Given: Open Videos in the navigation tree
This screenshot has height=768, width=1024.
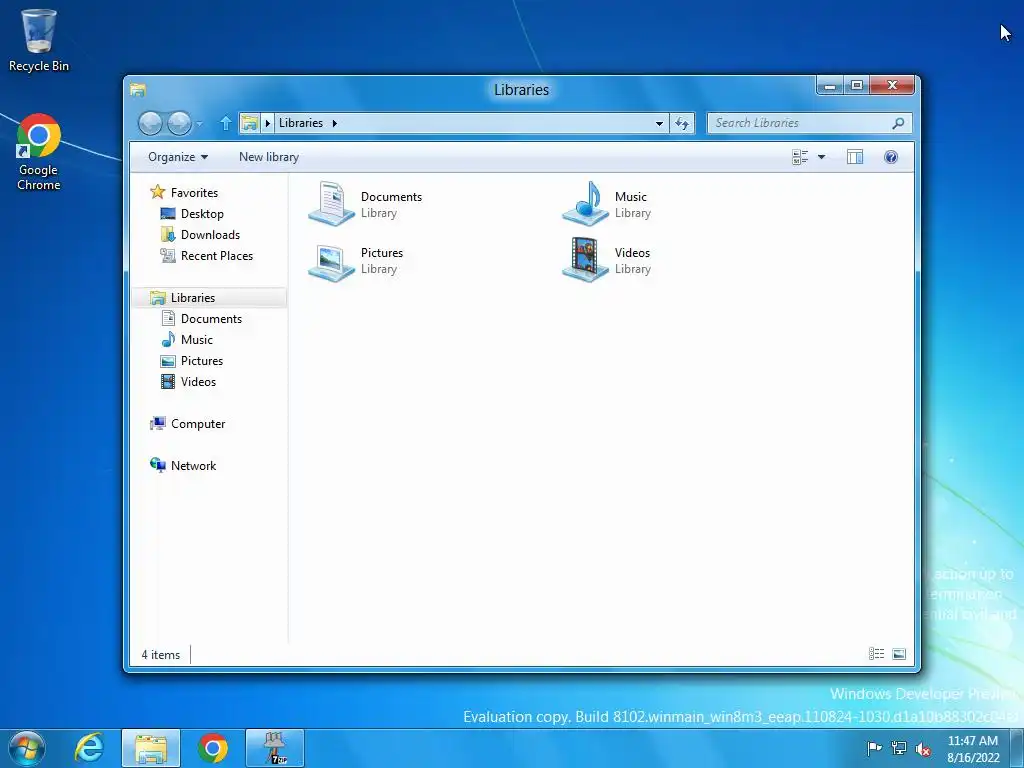Looking at the screenshot, I should [x=198, y=381].
